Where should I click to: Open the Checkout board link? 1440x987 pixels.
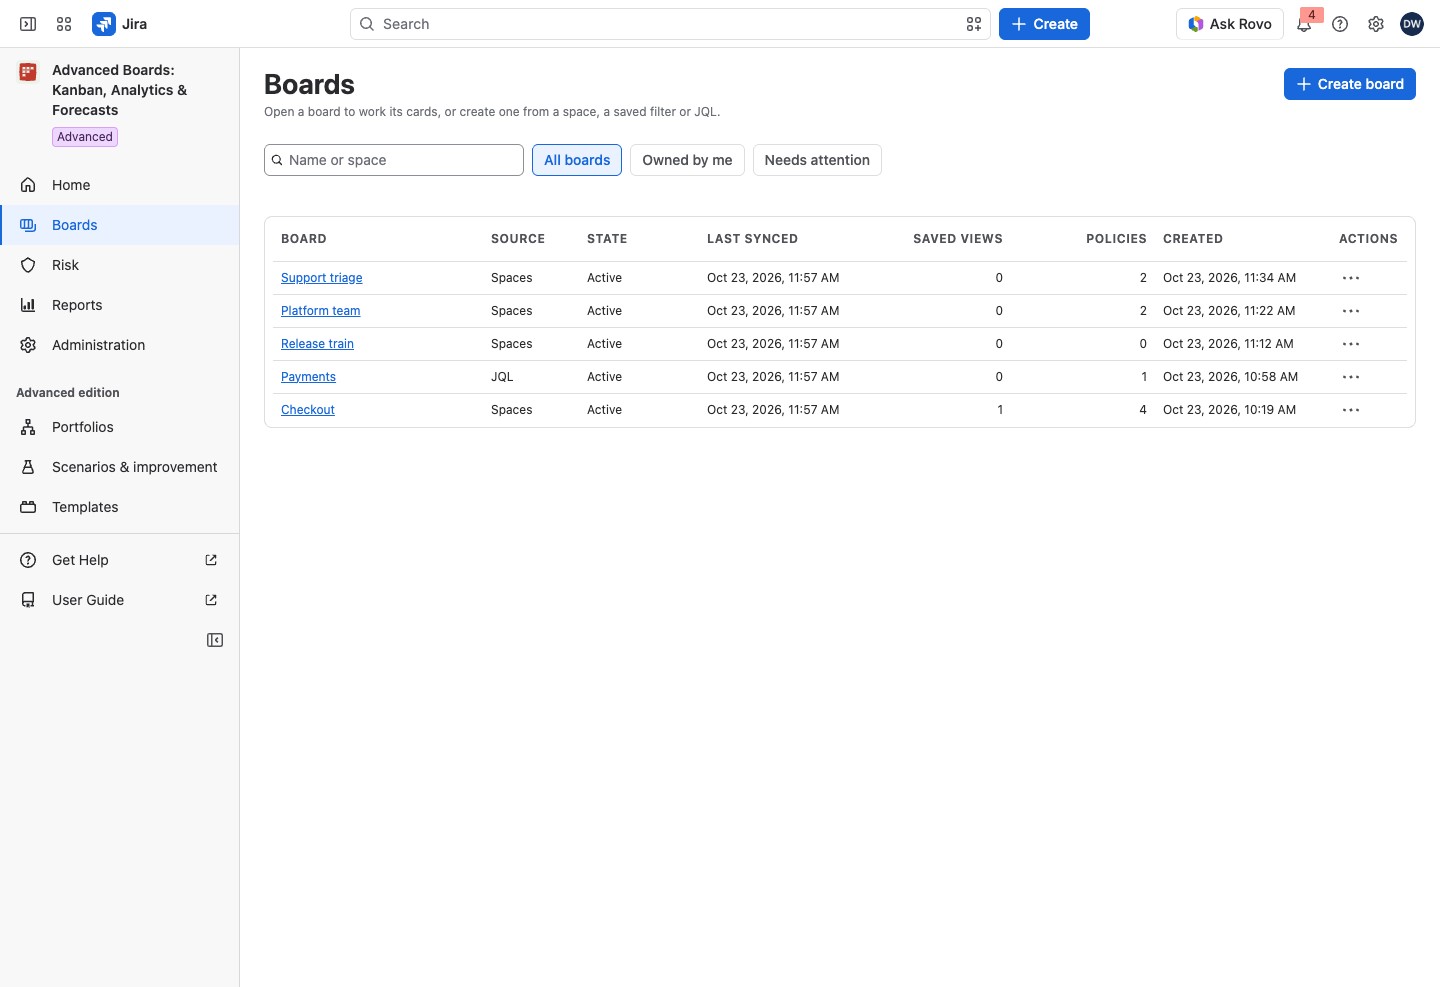coord(308,410)
